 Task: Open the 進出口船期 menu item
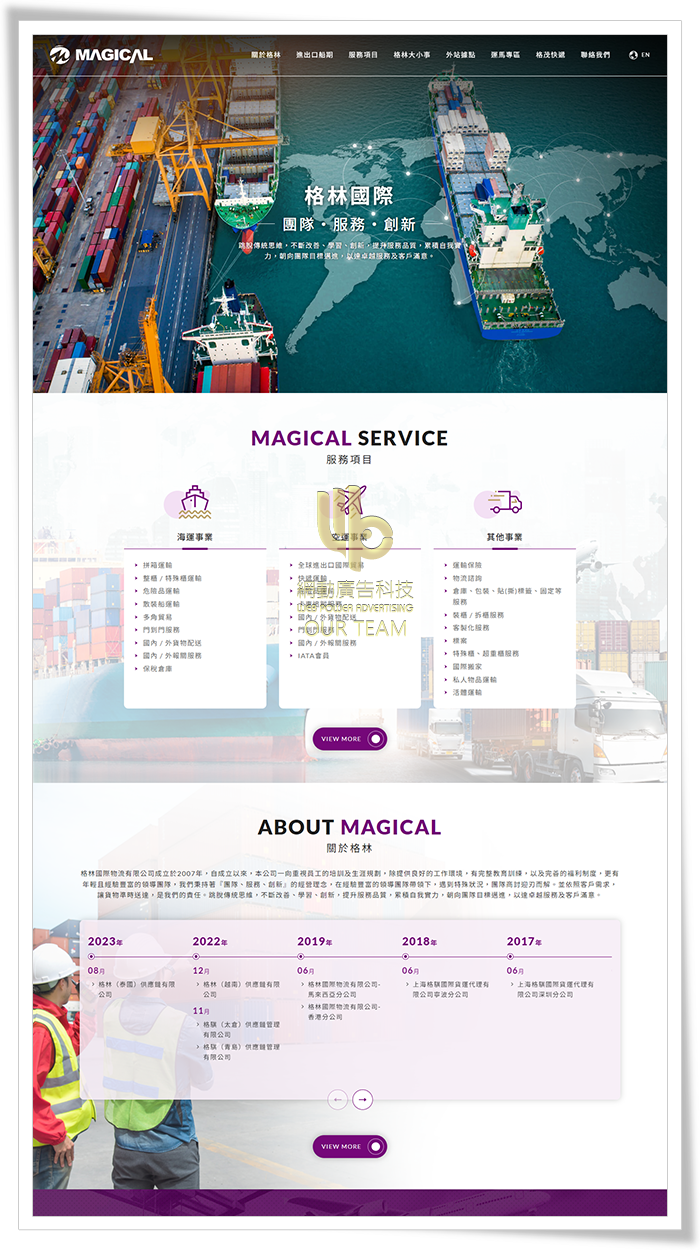pos(314,55)
